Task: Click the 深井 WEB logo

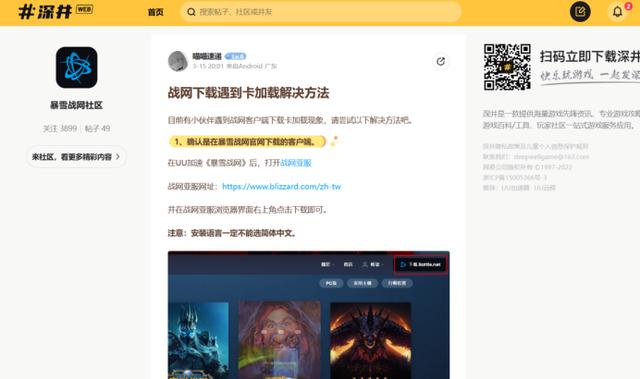Action: pos(56,11)
